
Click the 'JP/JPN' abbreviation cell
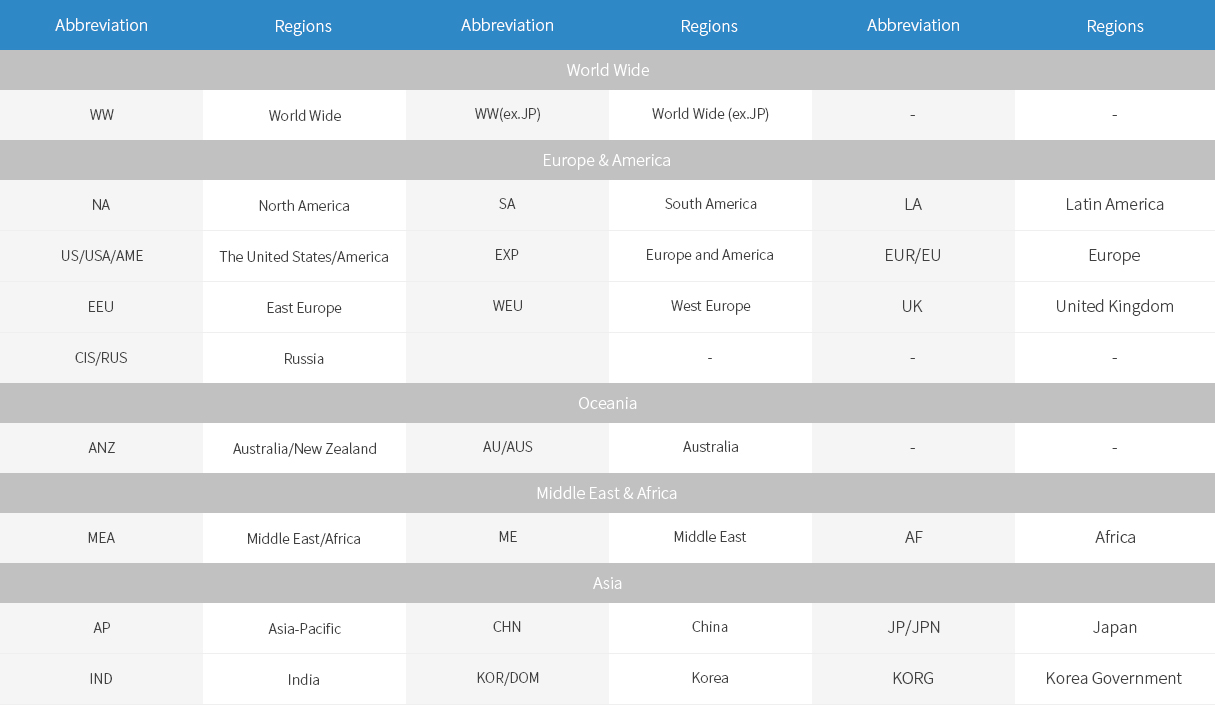click(x=913, y=627)
